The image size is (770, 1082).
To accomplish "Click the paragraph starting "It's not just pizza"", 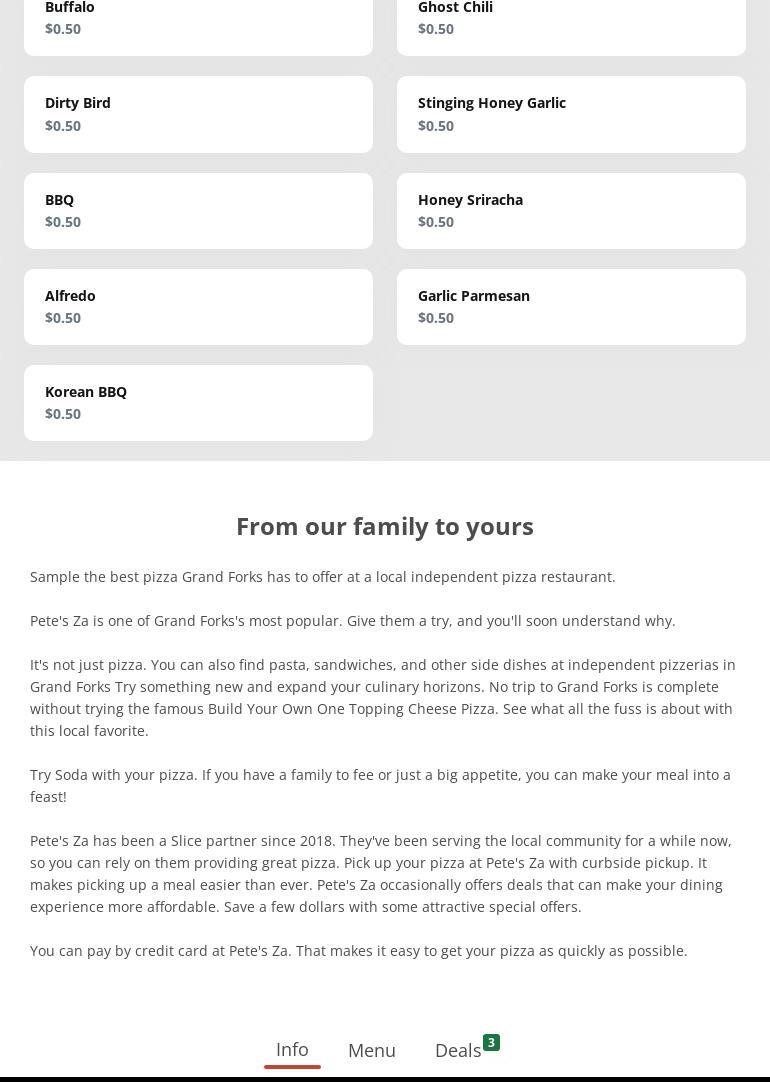I will coord(383,697).
